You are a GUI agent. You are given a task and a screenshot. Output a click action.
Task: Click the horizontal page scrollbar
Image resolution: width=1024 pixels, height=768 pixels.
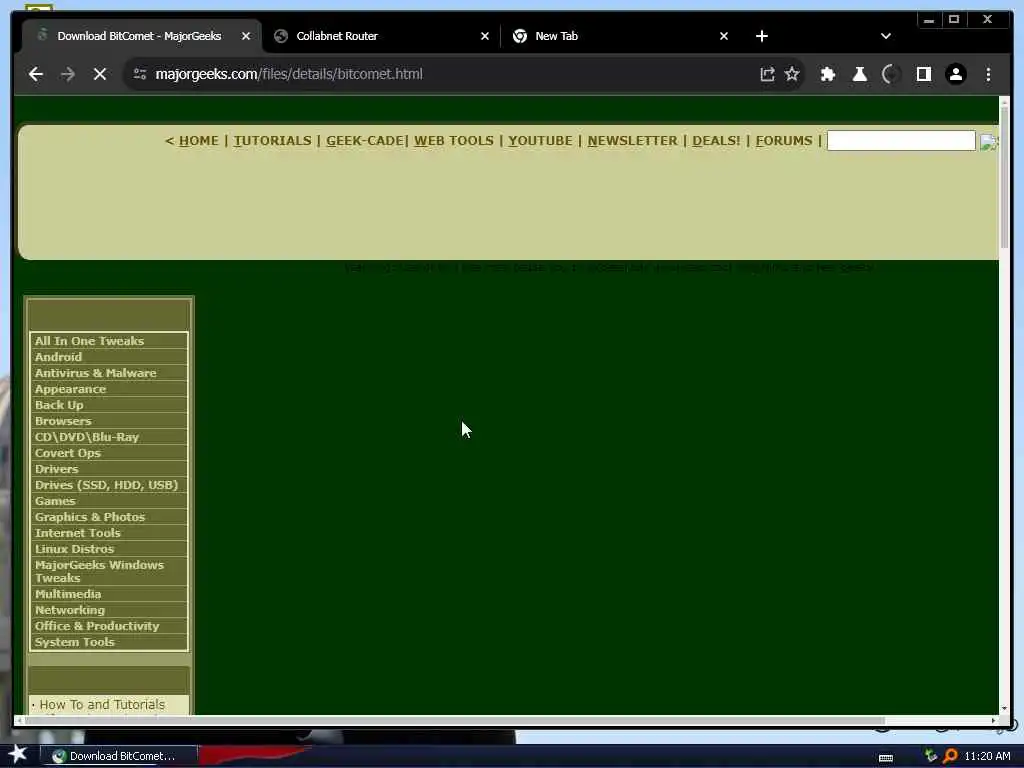click(x=455, y=721)
